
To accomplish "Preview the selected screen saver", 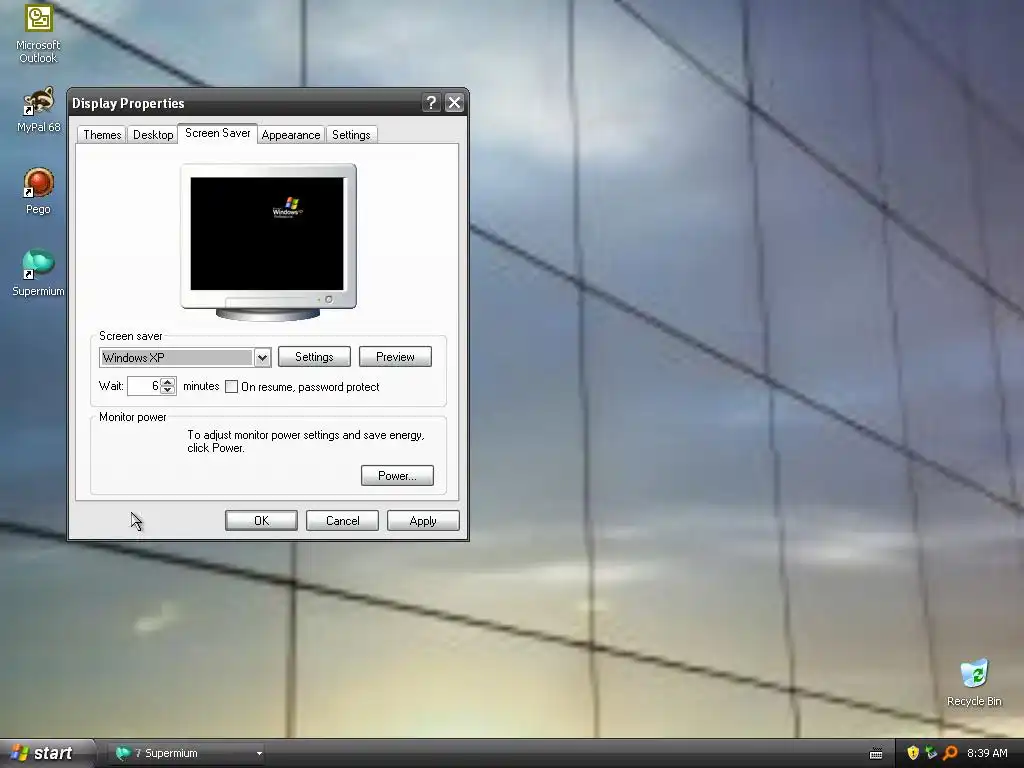I will [x=395, y=357].
